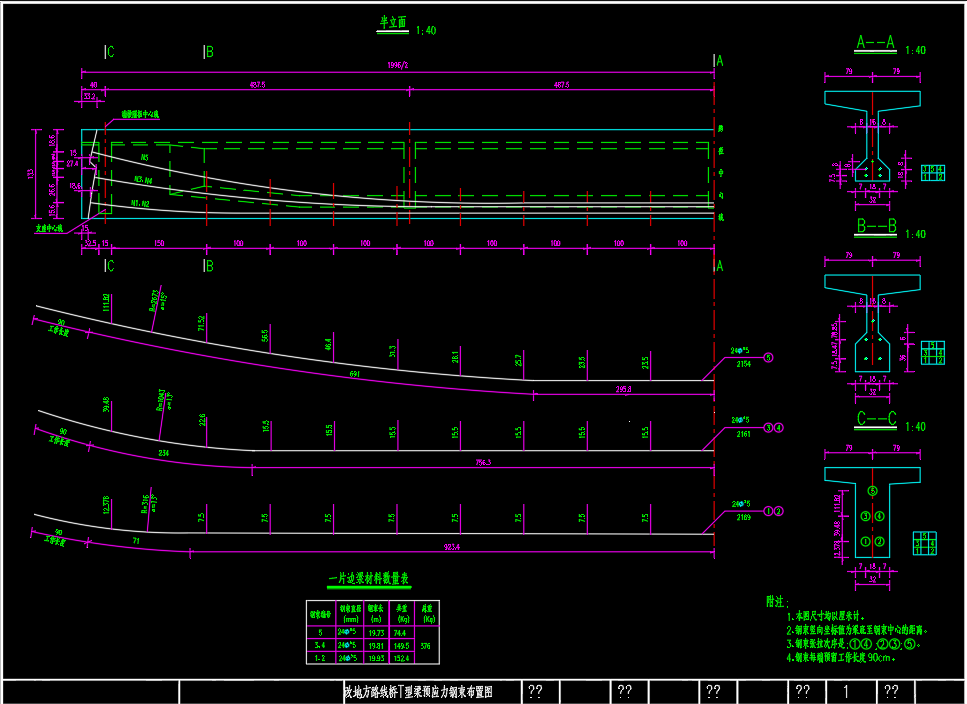Select the 1996/2 overall dimension text
Viewport: 967px width, 704px height.
click(x=397, y=65)
